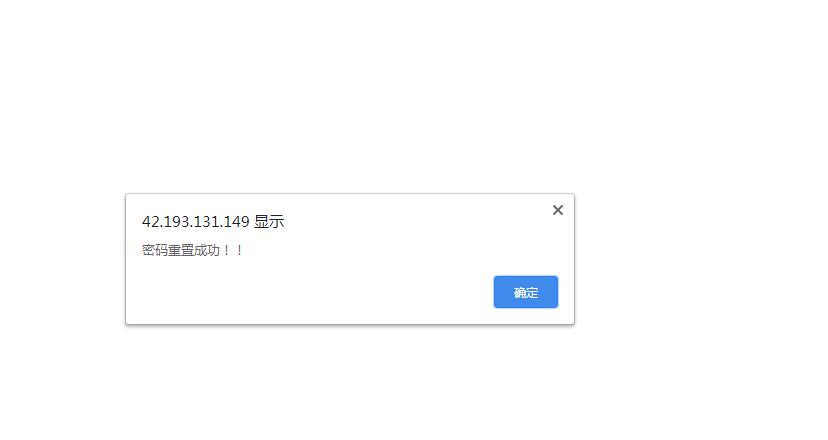Viewport: 828px width, 440px height.
Task: Confirm the password reset success alert
Action: [525, 292]
